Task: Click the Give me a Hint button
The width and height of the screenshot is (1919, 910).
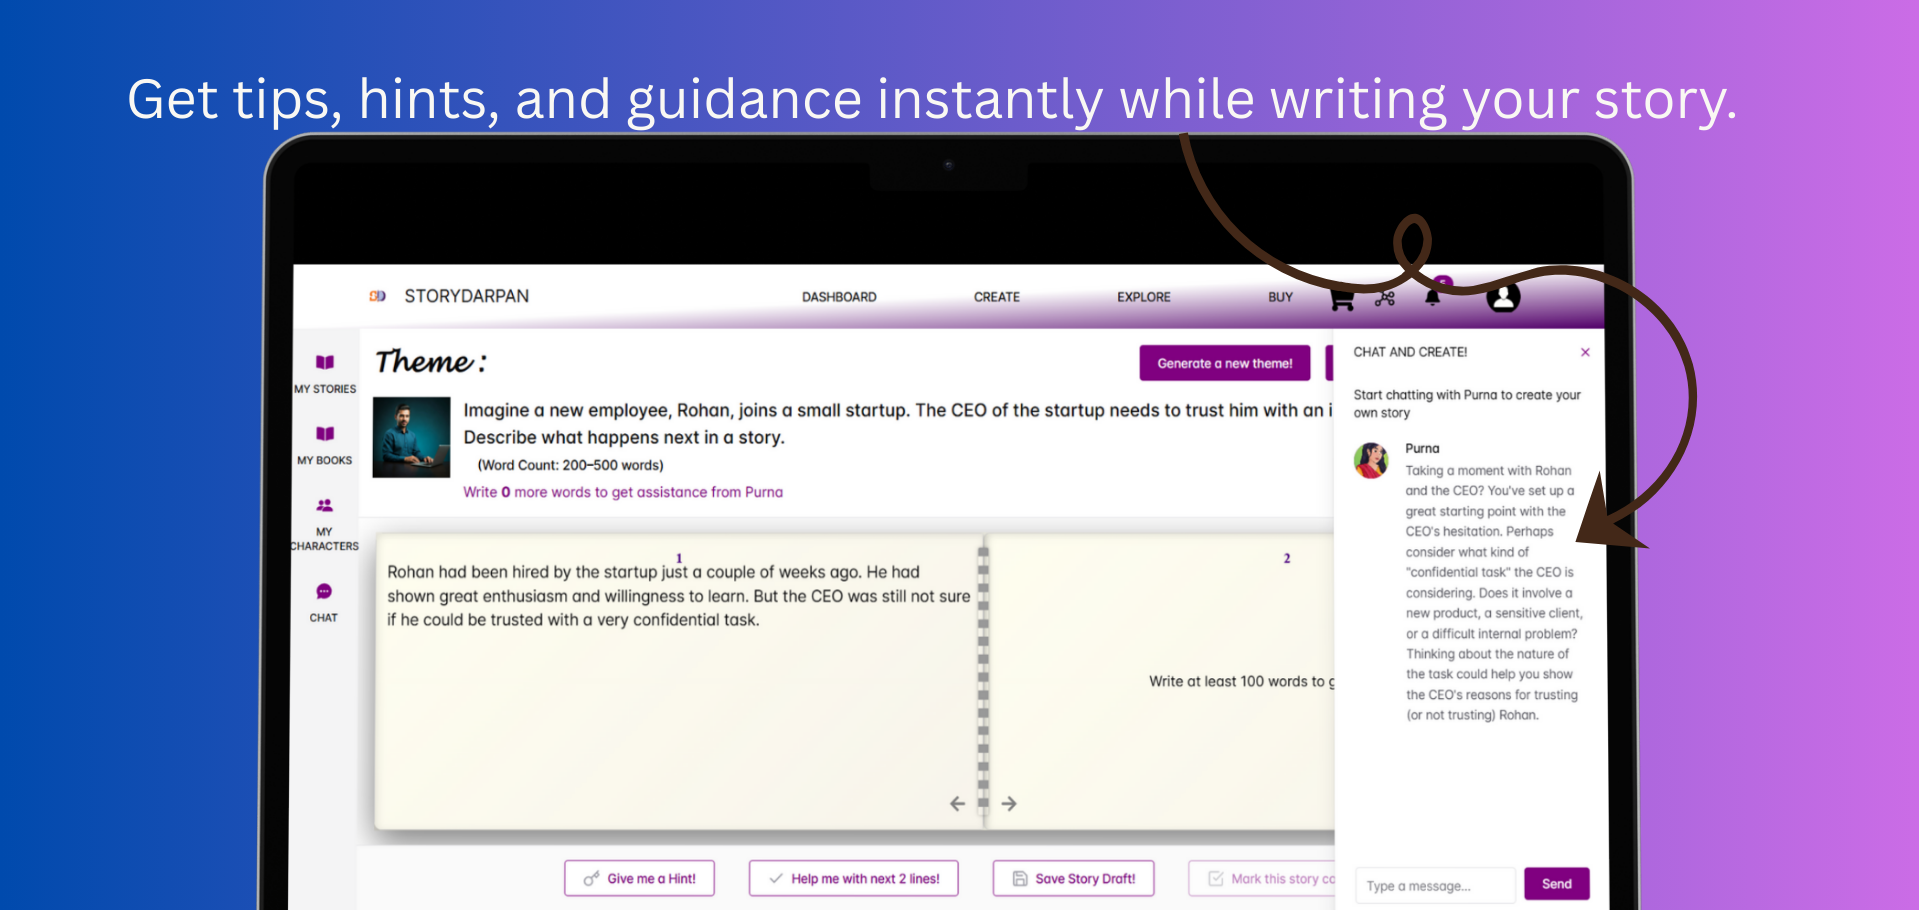Action: [x=639, y=878]
